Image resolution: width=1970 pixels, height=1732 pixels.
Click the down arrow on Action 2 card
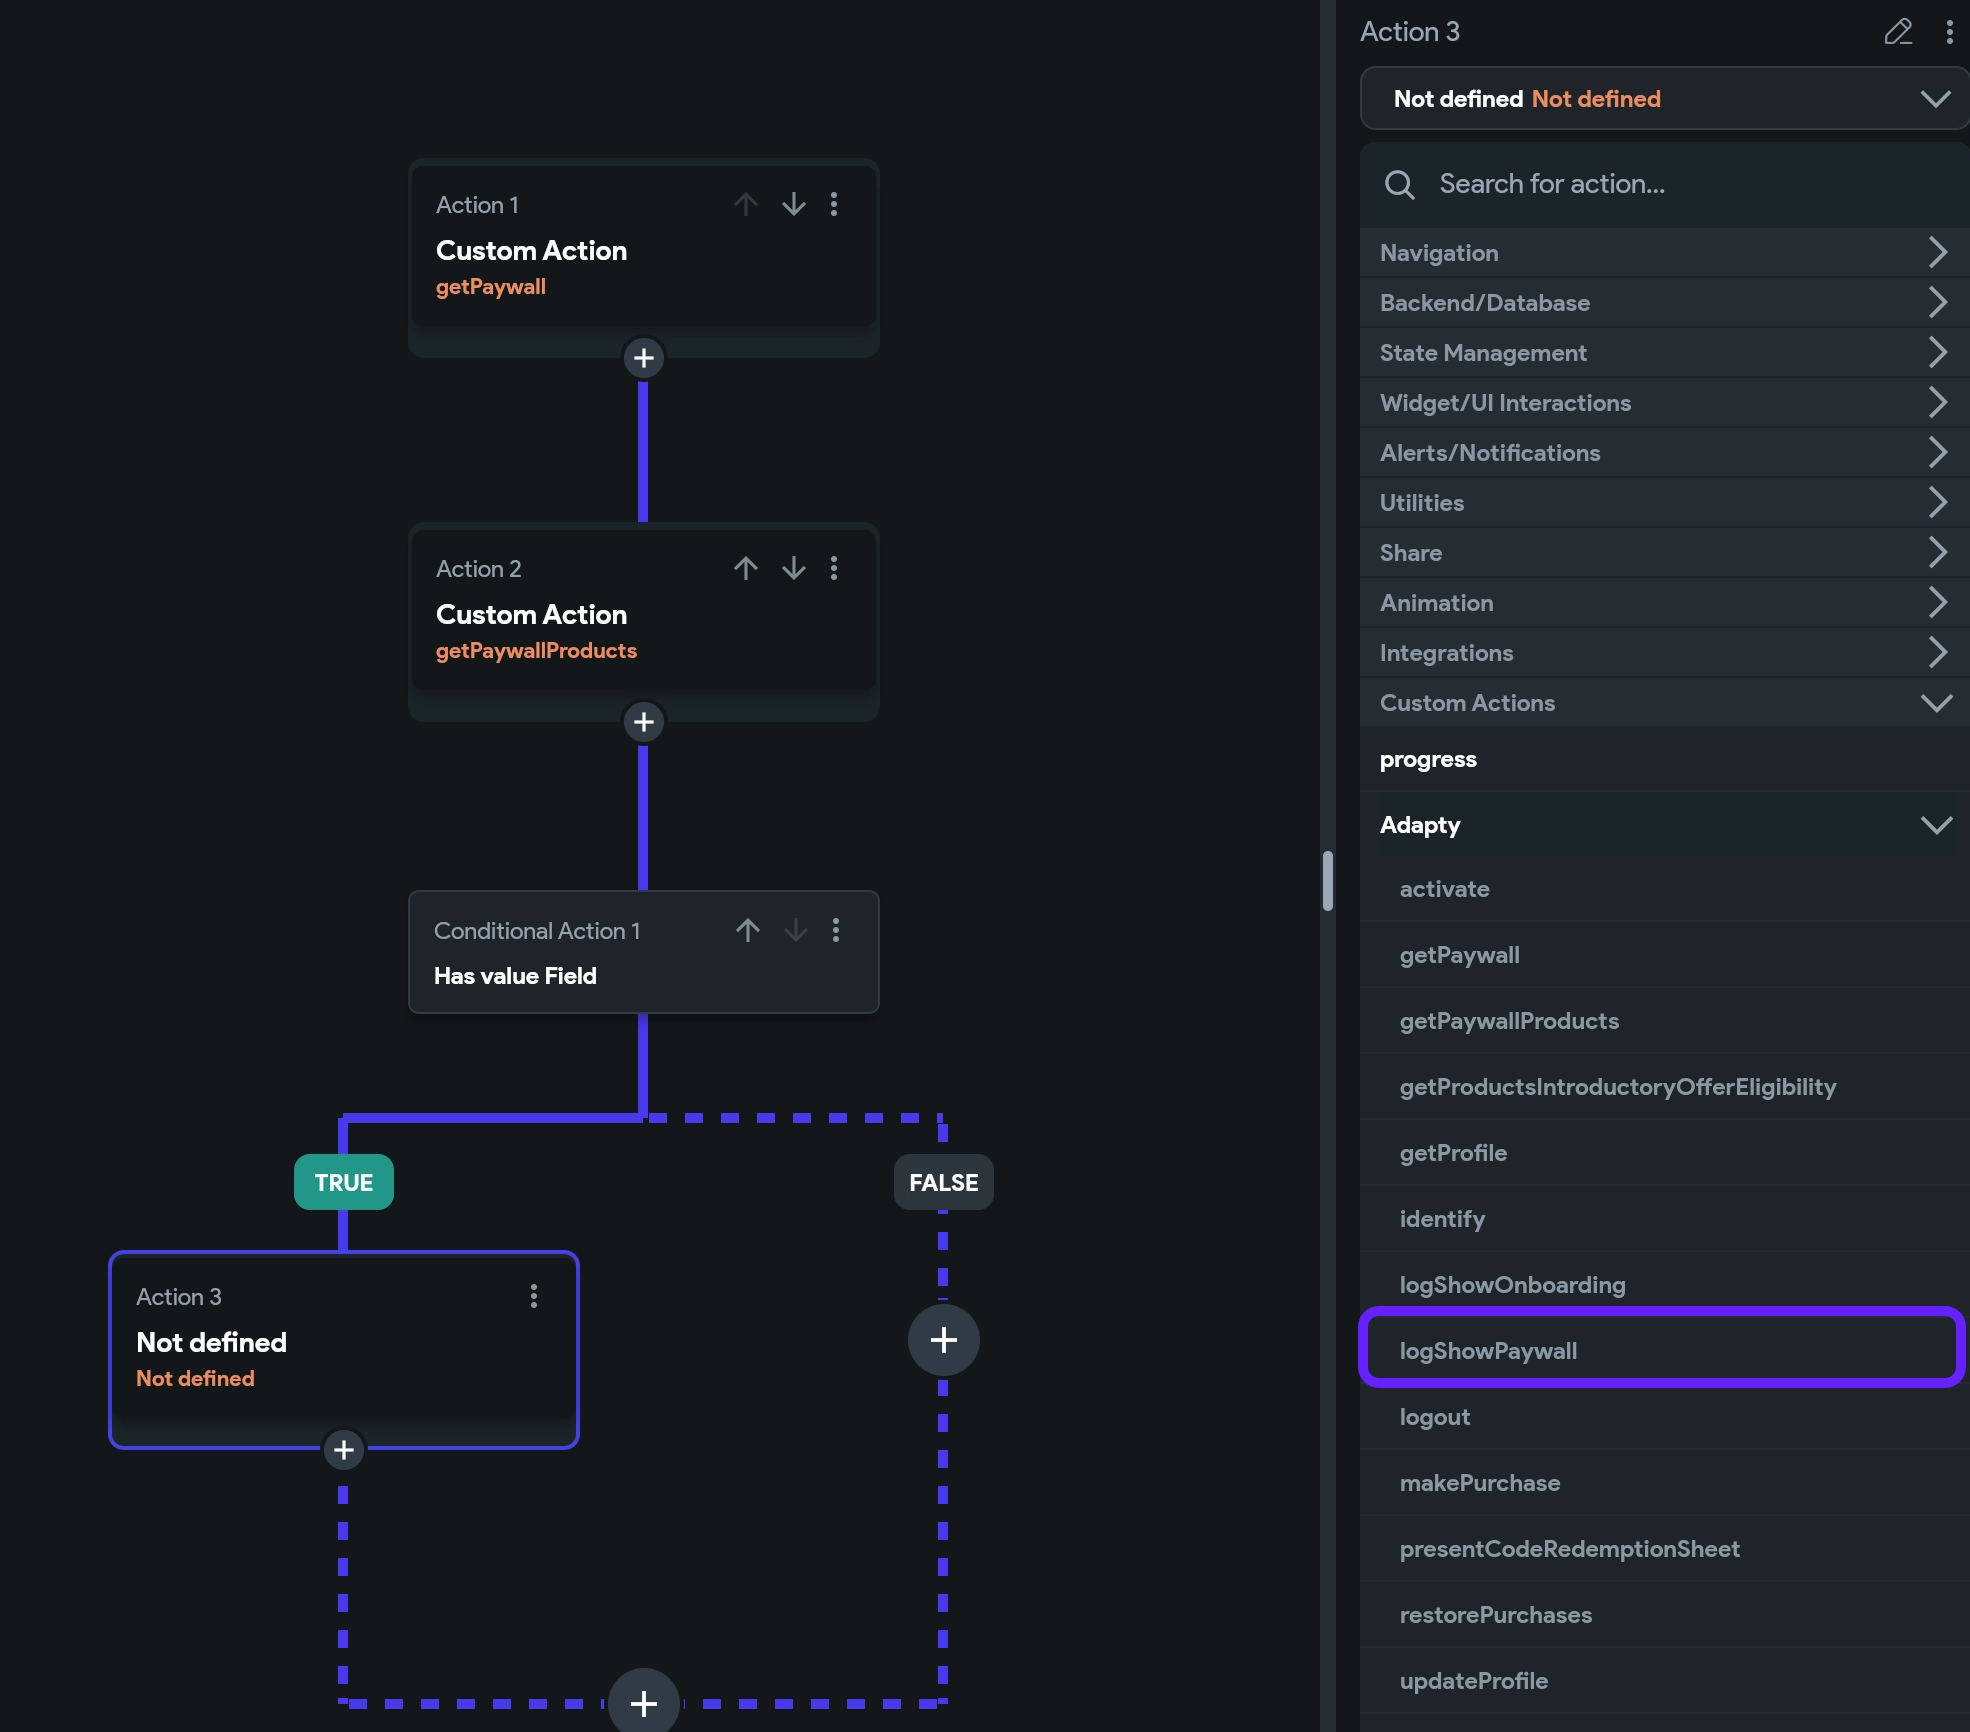793,568
